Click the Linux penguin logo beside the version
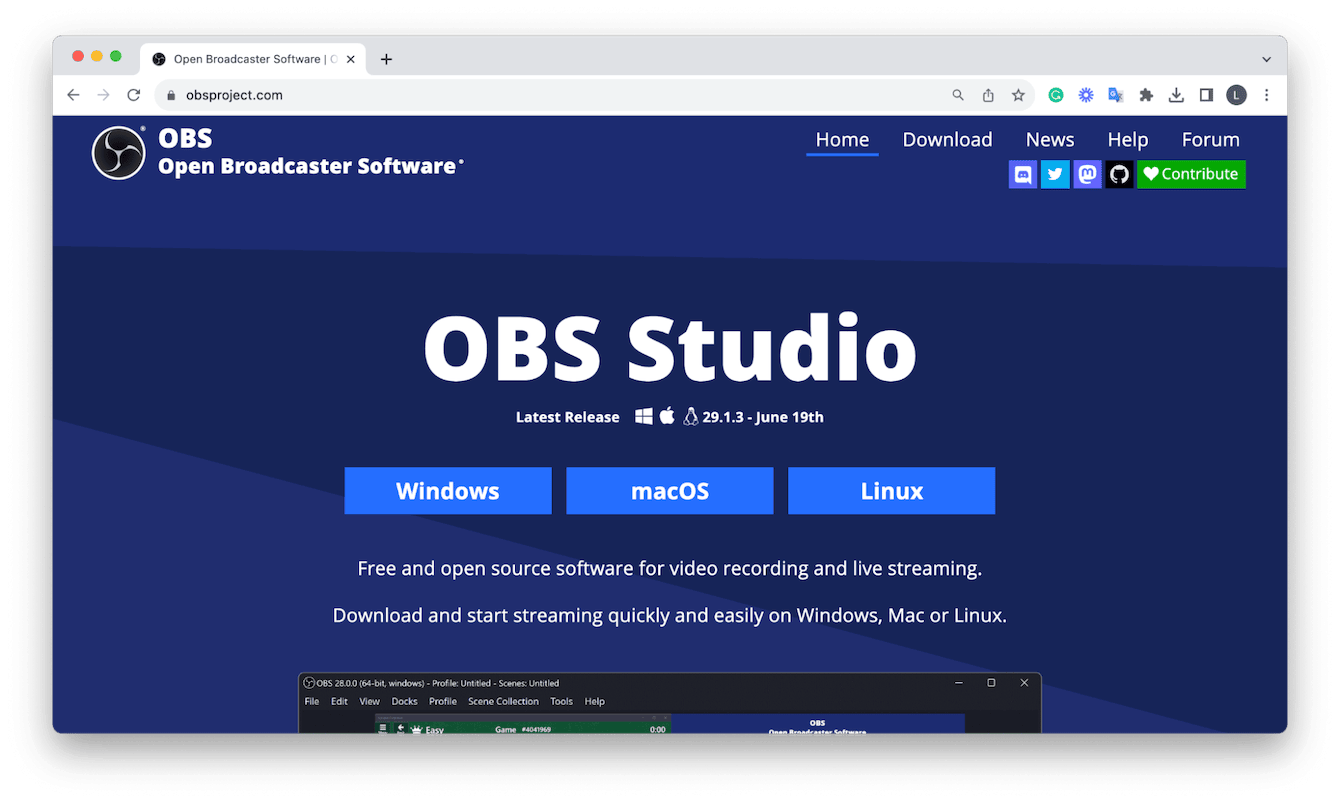Image resolution: width=1340 pixels, height=803 pixels. click(x=691, y=417)
